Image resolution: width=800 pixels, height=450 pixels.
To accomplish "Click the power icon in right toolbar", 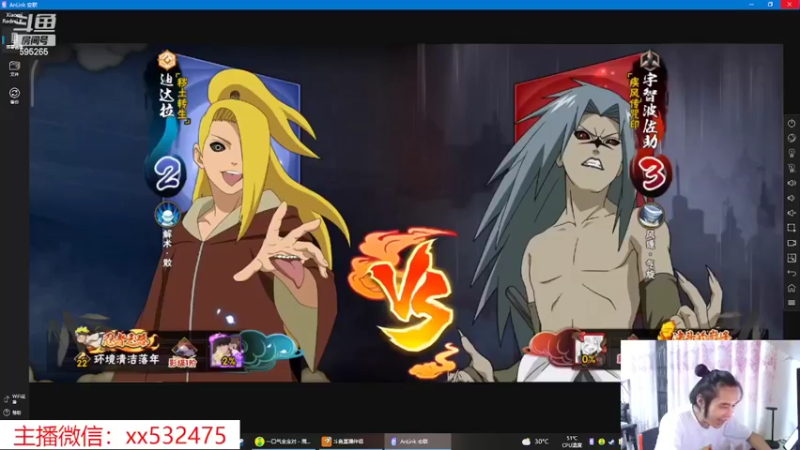I will 791,123.
